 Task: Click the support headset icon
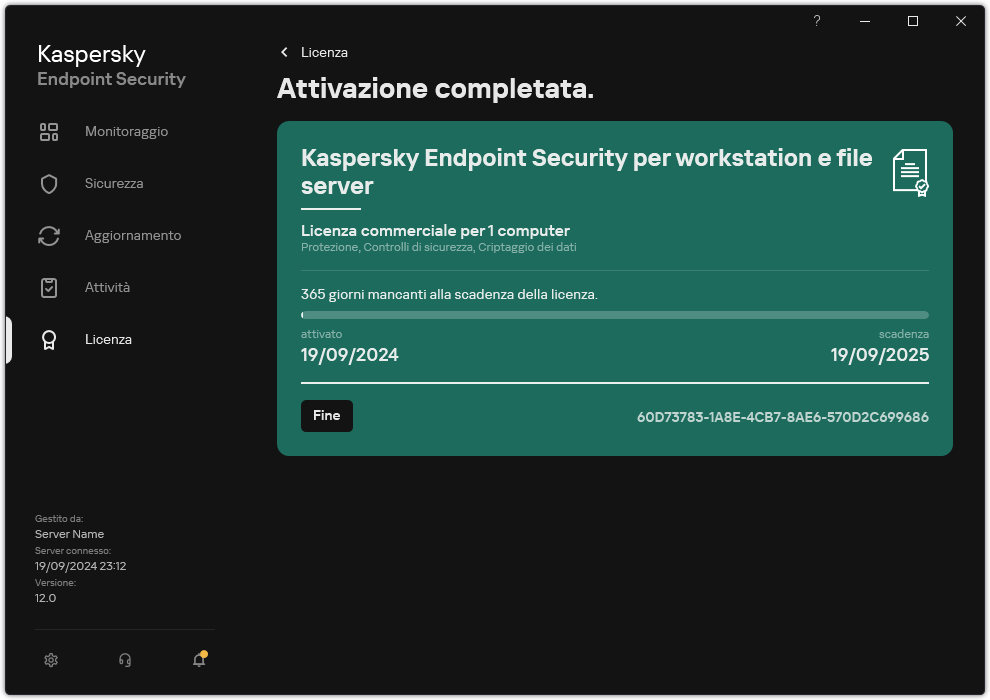click(124, 660)
